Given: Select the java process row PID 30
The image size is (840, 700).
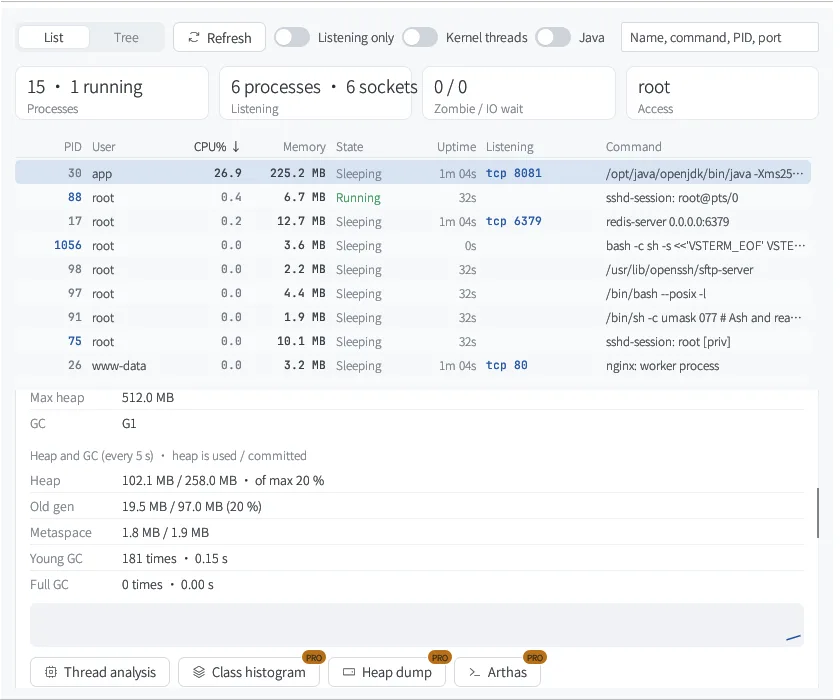Looking at the screenshot, I should (413, 173).
